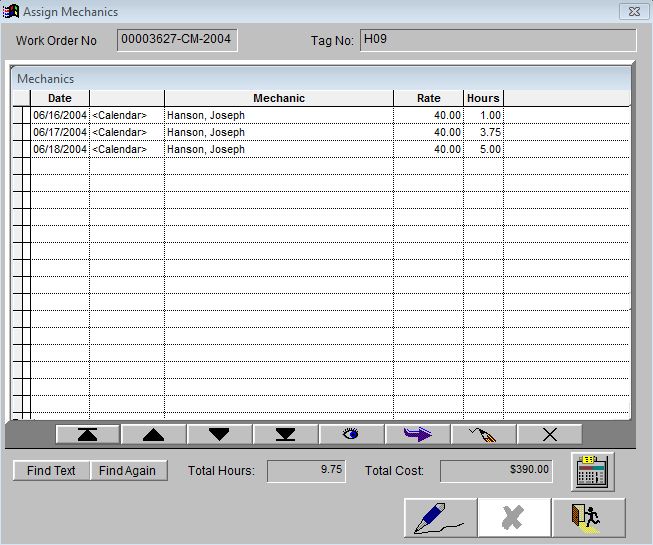Click the Tag No field showing H09

(498, 40)
